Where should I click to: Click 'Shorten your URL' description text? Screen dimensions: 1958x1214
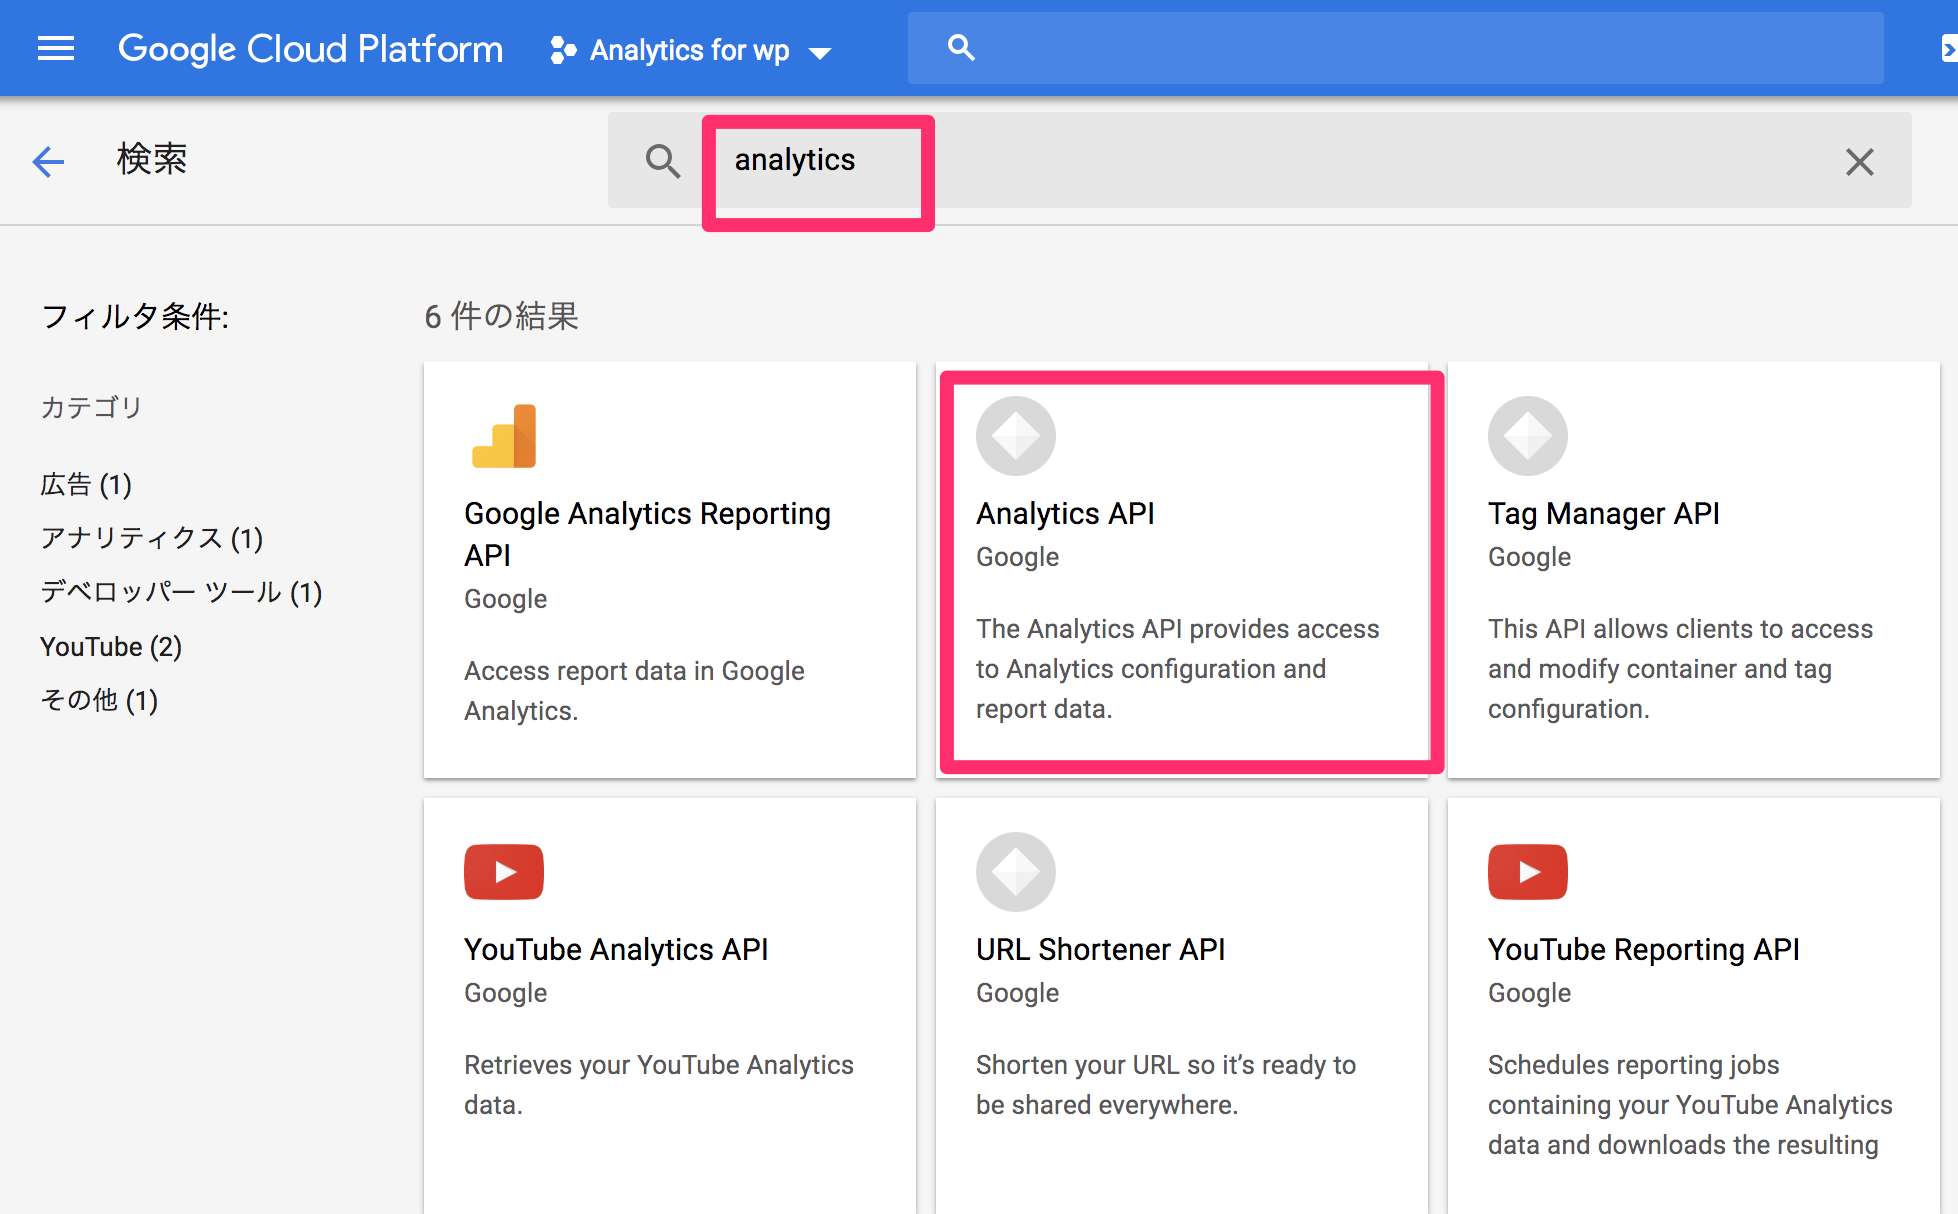(x=1166, y=1085)
